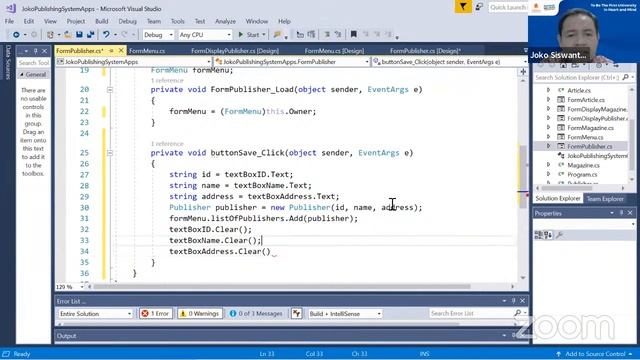Toggle the 0 Warnings filter button

click(x=200, y=313)
